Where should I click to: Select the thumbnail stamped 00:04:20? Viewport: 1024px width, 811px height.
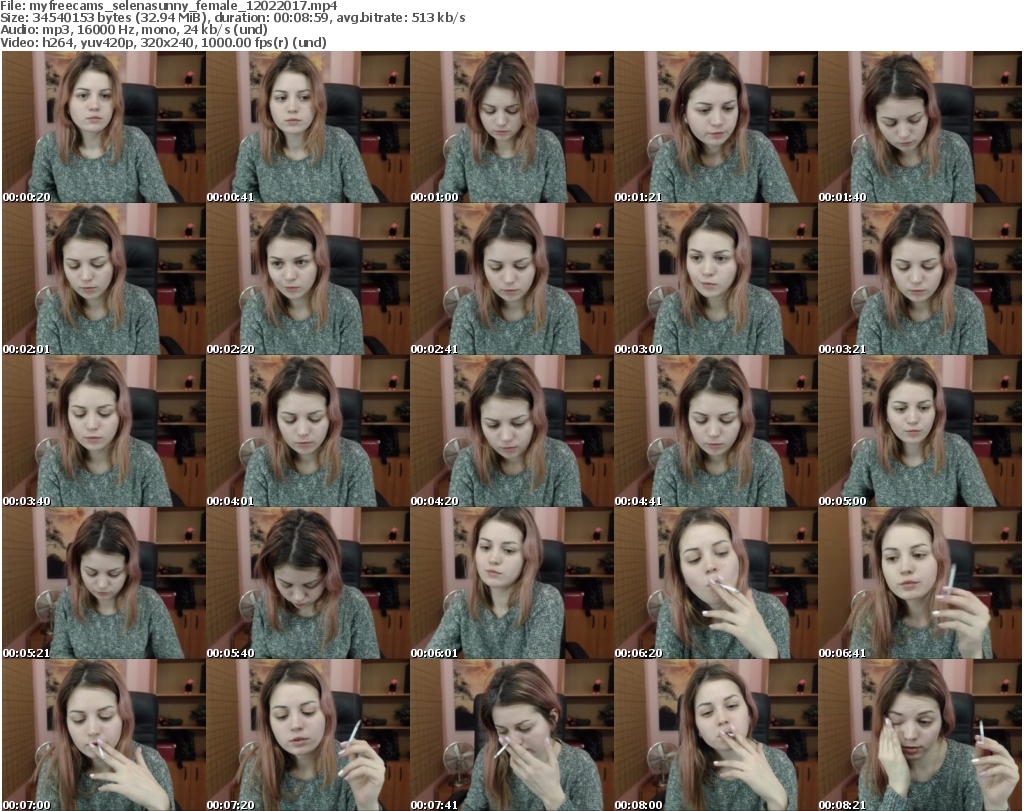[511, 432]
